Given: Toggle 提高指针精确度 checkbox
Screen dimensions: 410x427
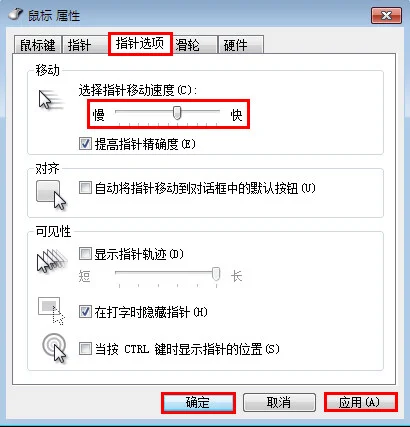Looking at the screenshot, I should tap(85, 144).
